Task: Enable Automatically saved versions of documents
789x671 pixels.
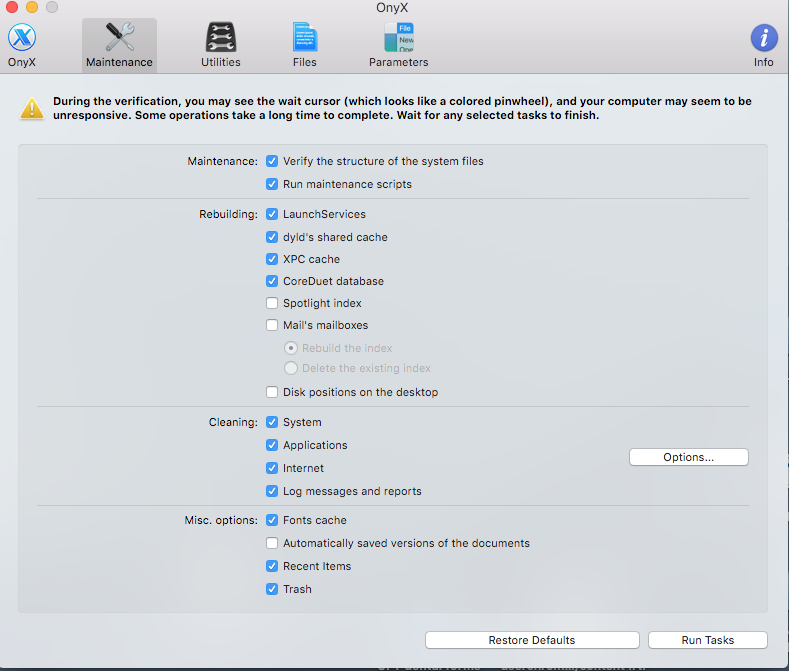Action: click(x=272, y=543)
